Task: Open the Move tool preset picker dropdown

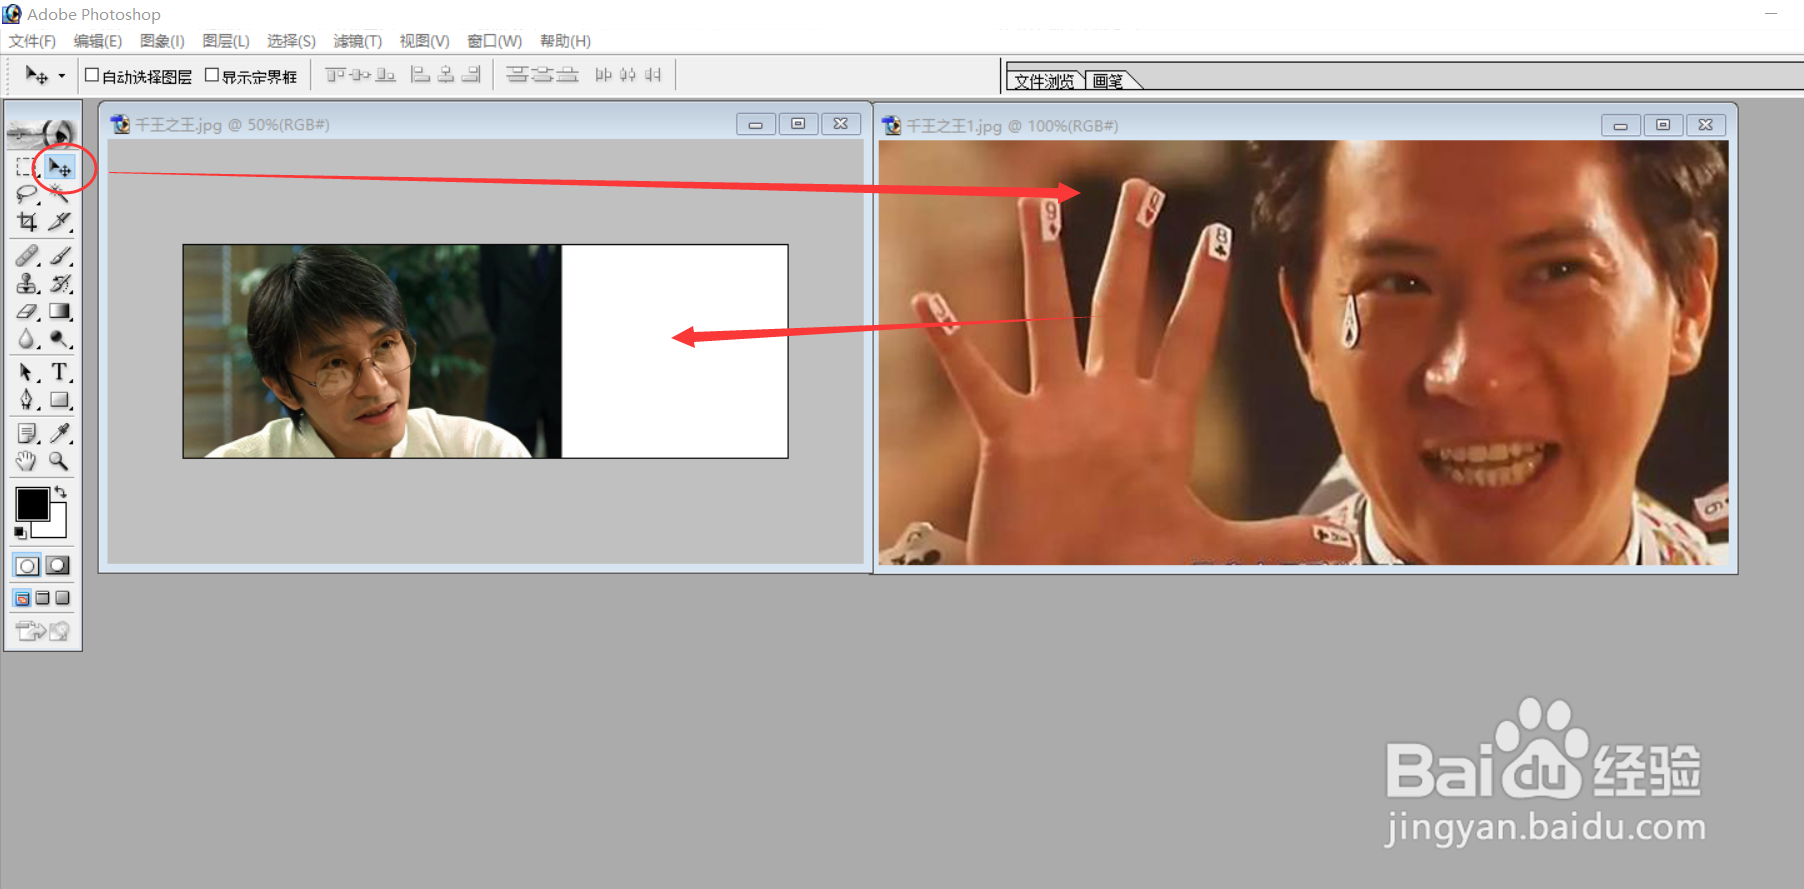Action: 62,76
